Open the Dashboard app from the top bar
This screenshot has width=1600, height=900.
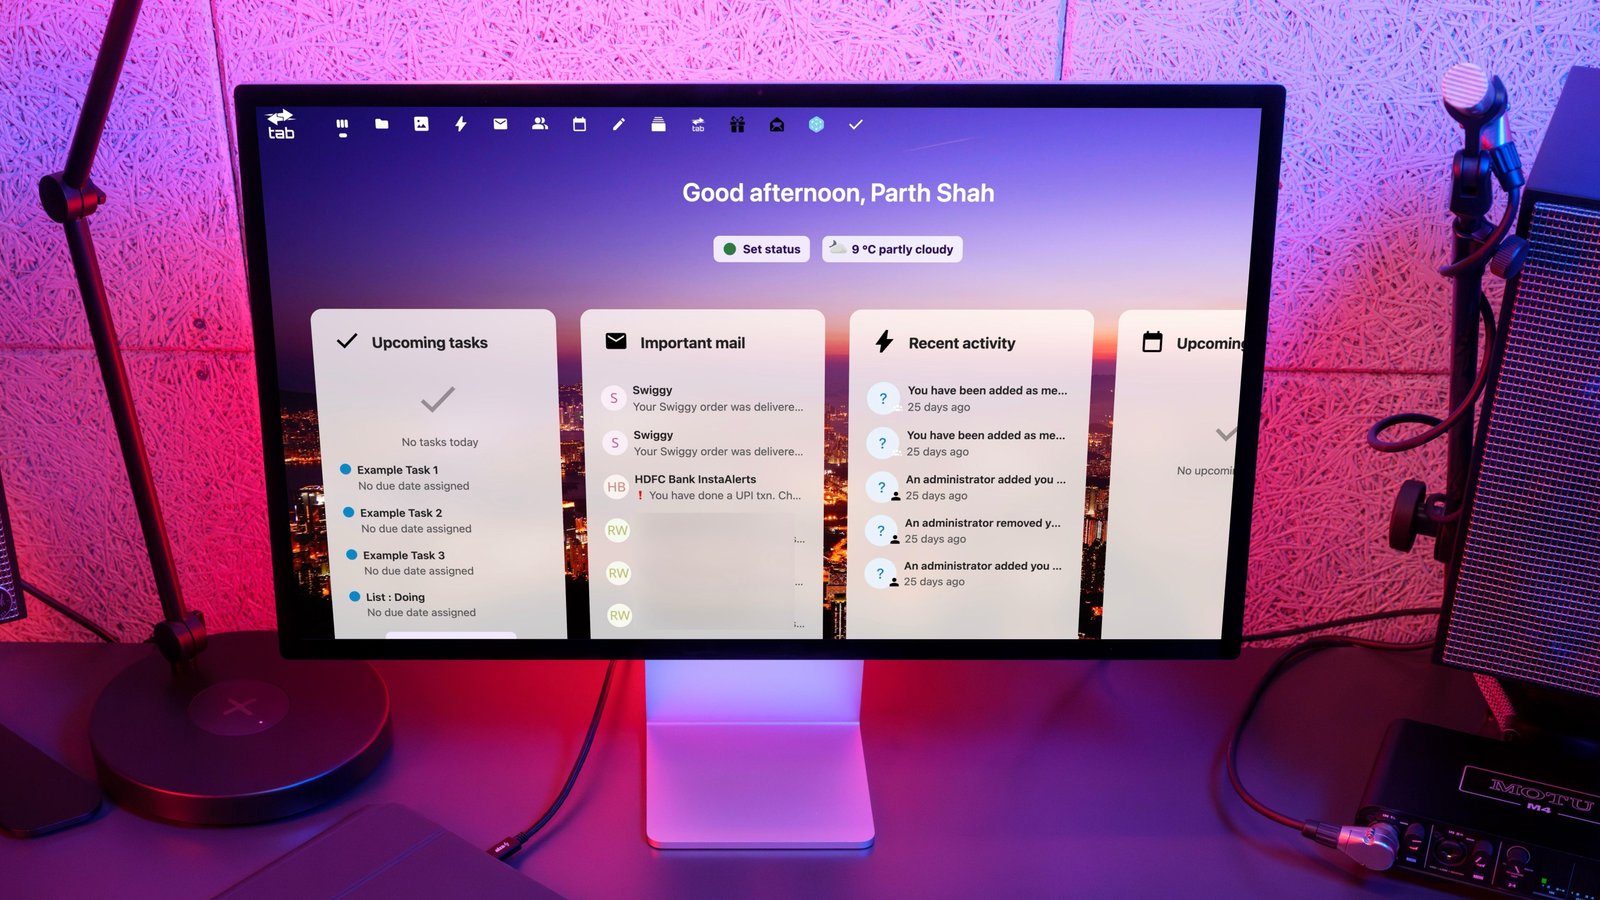click(342, 125)
